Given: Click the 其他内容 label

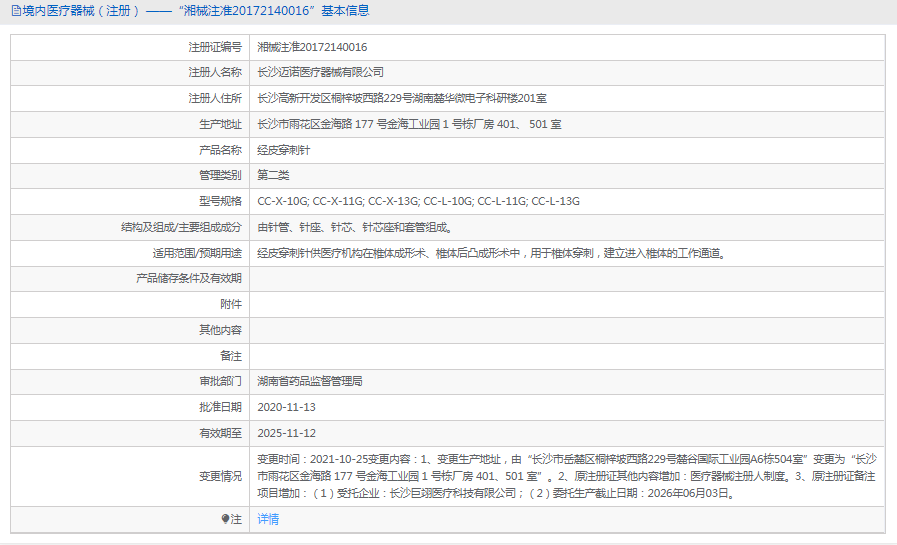Looking at the screenshot, I should [x=220, y=330].
